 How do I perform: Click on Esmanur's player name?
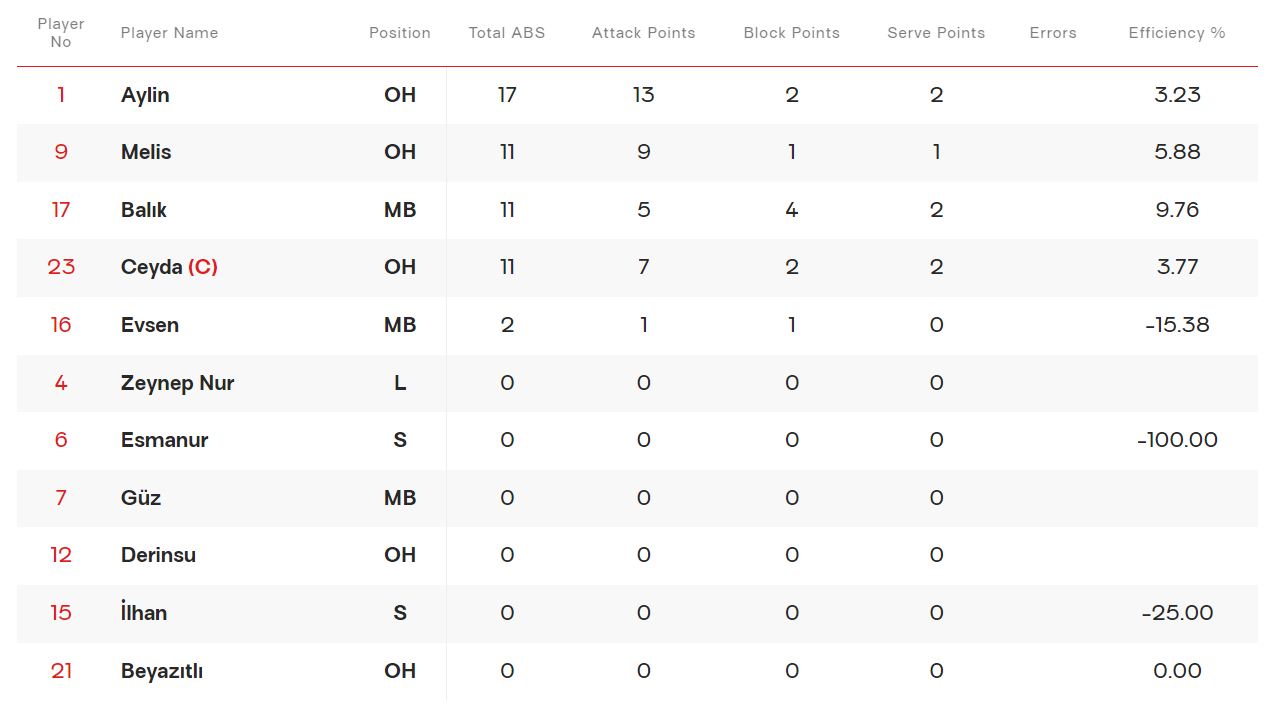164,440
